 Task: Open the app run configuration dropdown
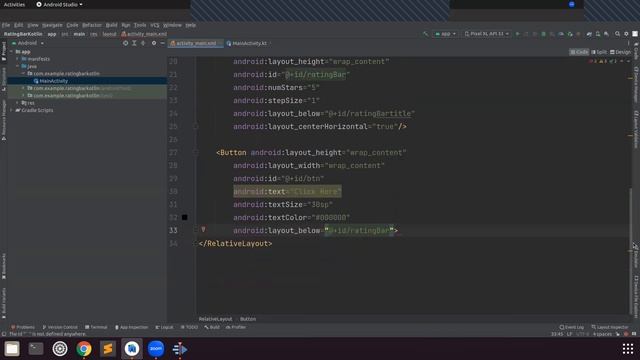[x=445, y=34]
